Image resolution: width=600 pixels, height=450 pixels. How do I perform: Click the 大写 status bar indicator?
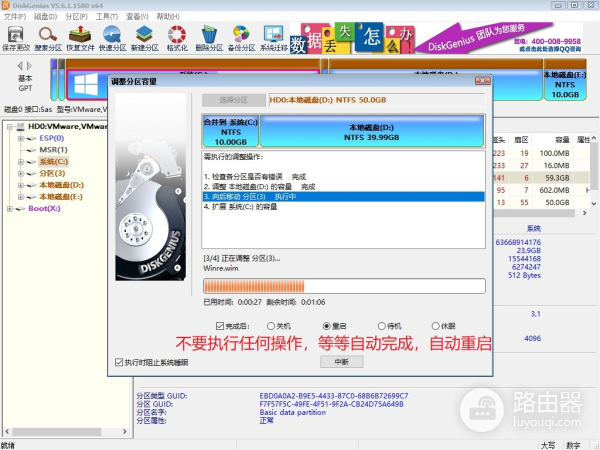pos(548,445)
